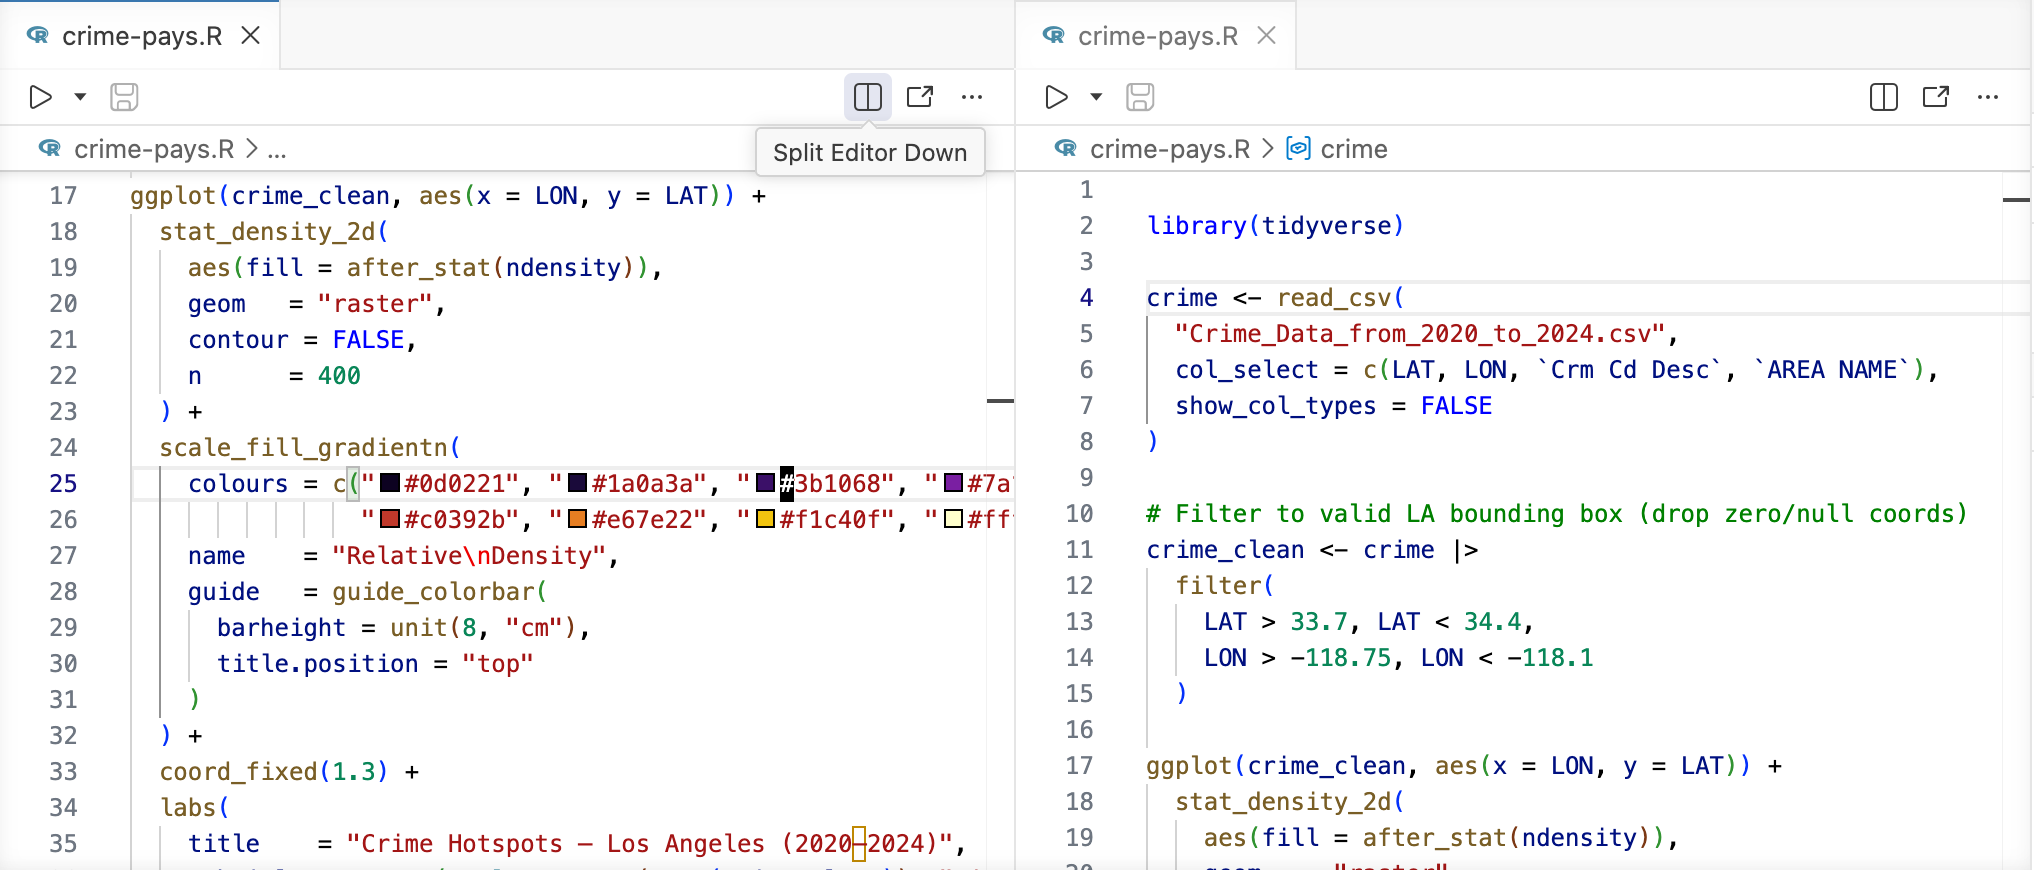Open right editor in new window icon
Screen dimensions: 2034x870
(x=1936, y=97)
